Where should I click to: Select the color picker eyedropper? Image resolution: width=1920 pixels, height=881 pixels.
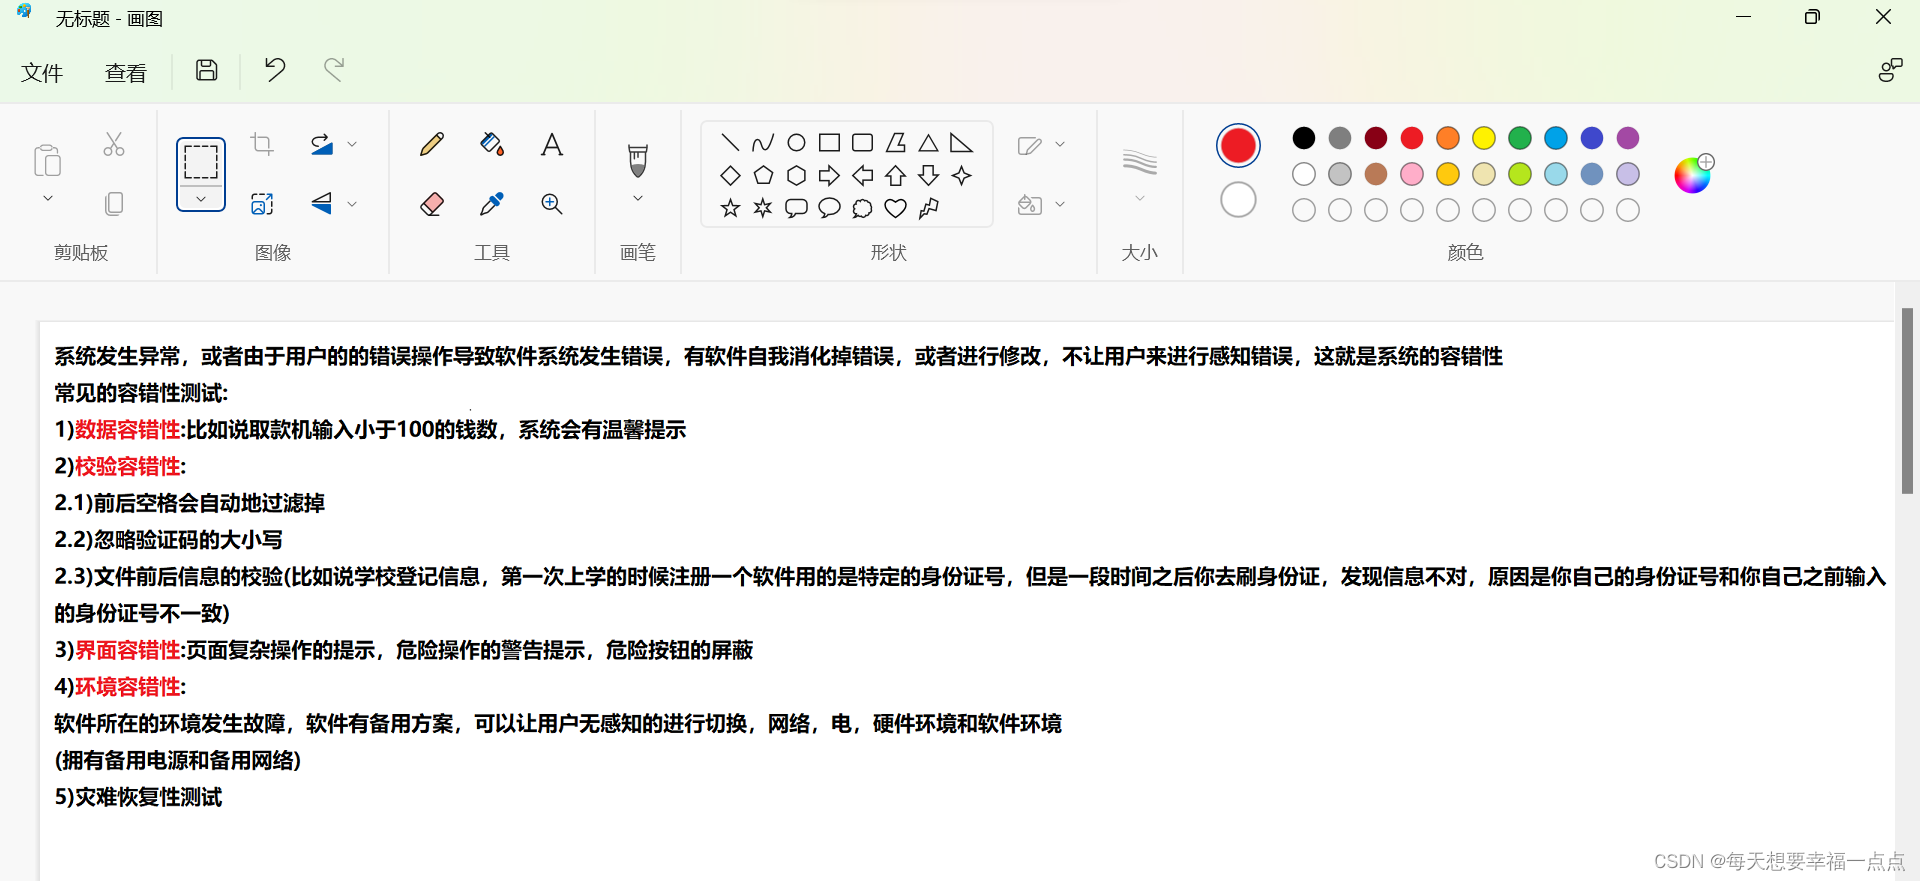[492, 204]
